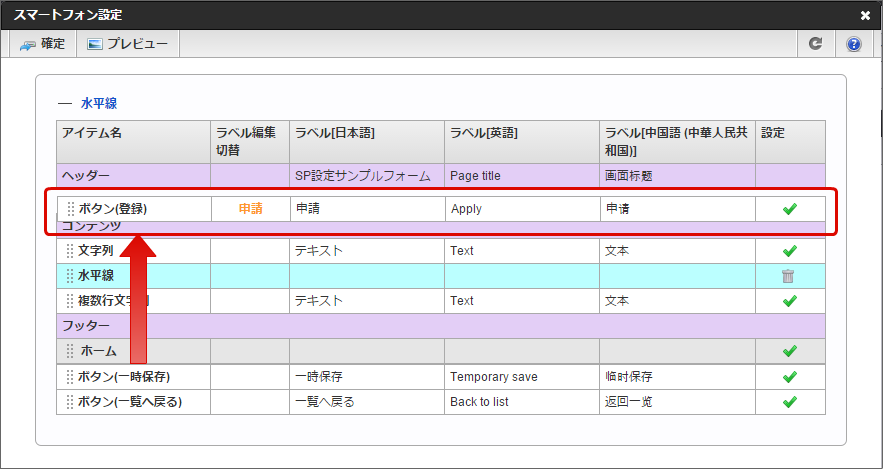Toggle the green checkmark for 文字列 row
The height and width of the screenshot is (469, 883).
click(789, 251)
